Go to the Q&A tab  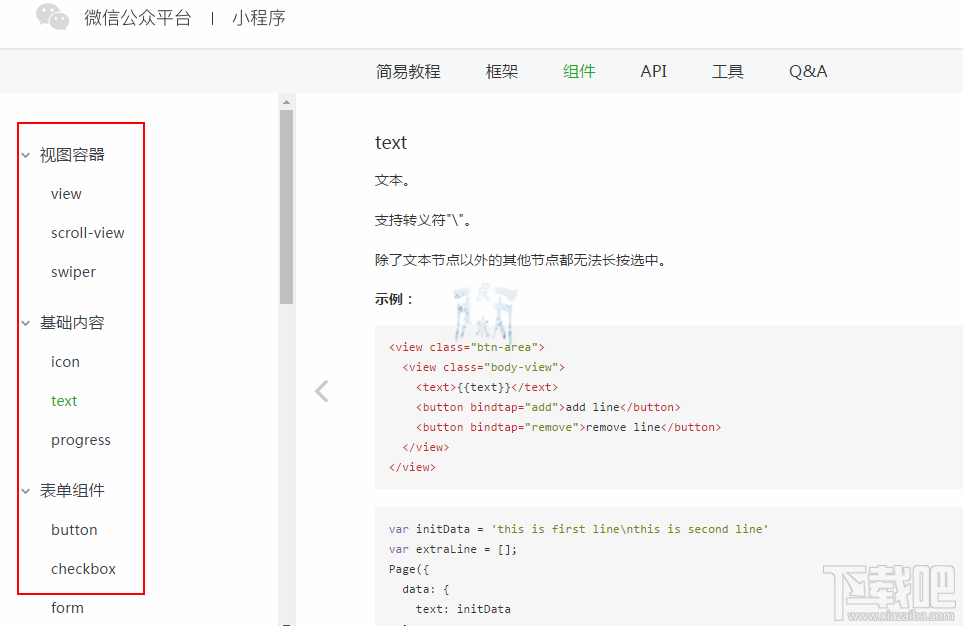click(x=808, y=71)
